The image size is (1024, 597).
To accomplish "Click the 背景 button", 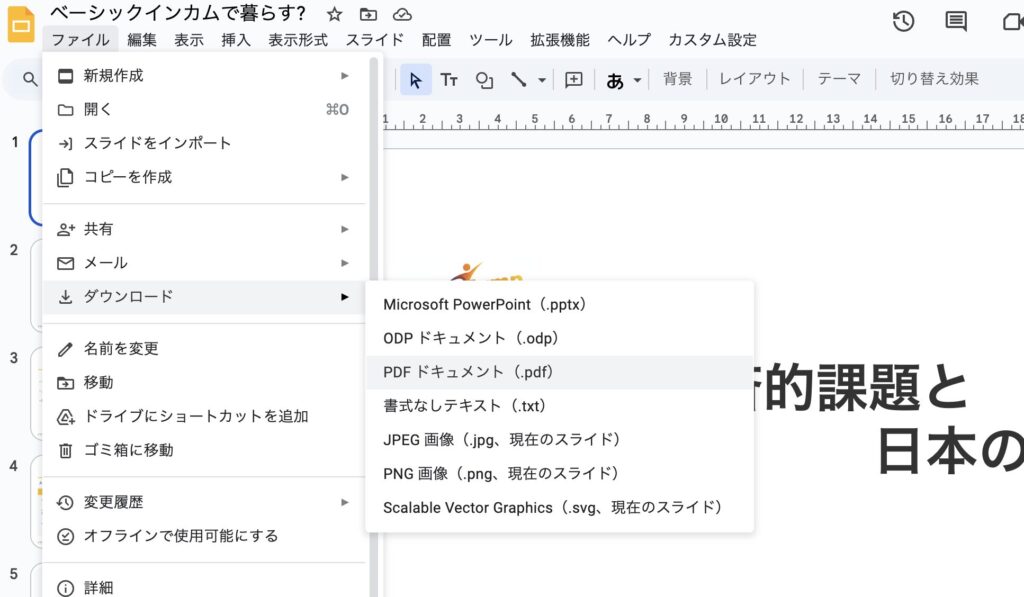I will 677,79.
